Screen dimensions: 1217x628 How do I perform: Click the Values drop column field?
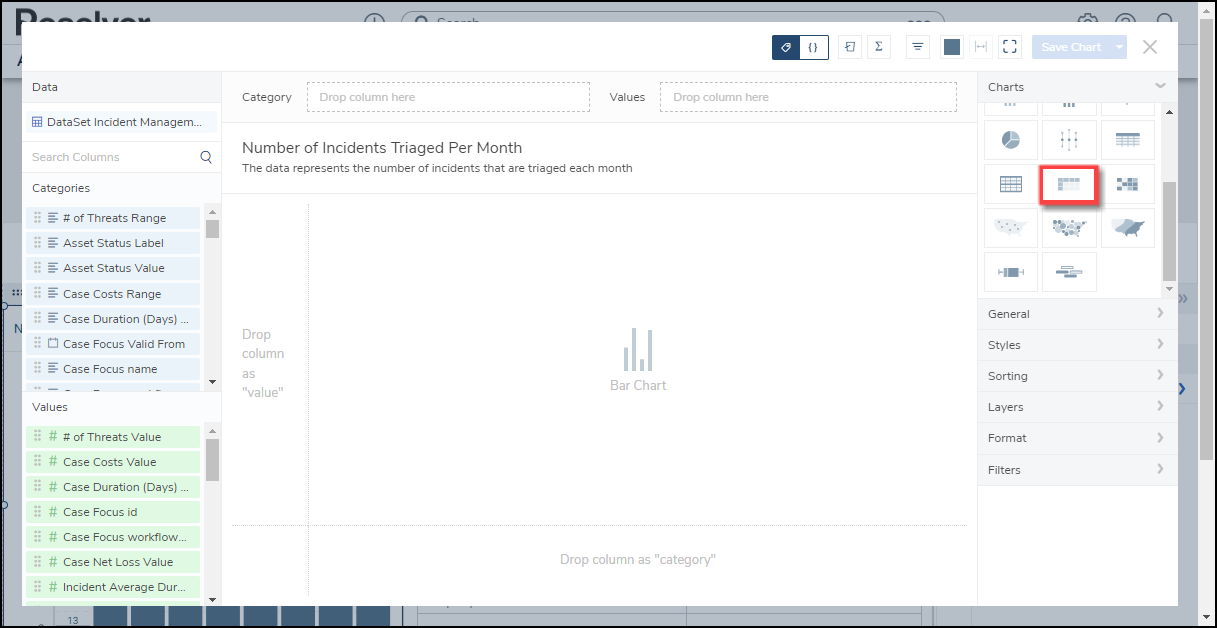pyautogui.click(x=808, y=97)
